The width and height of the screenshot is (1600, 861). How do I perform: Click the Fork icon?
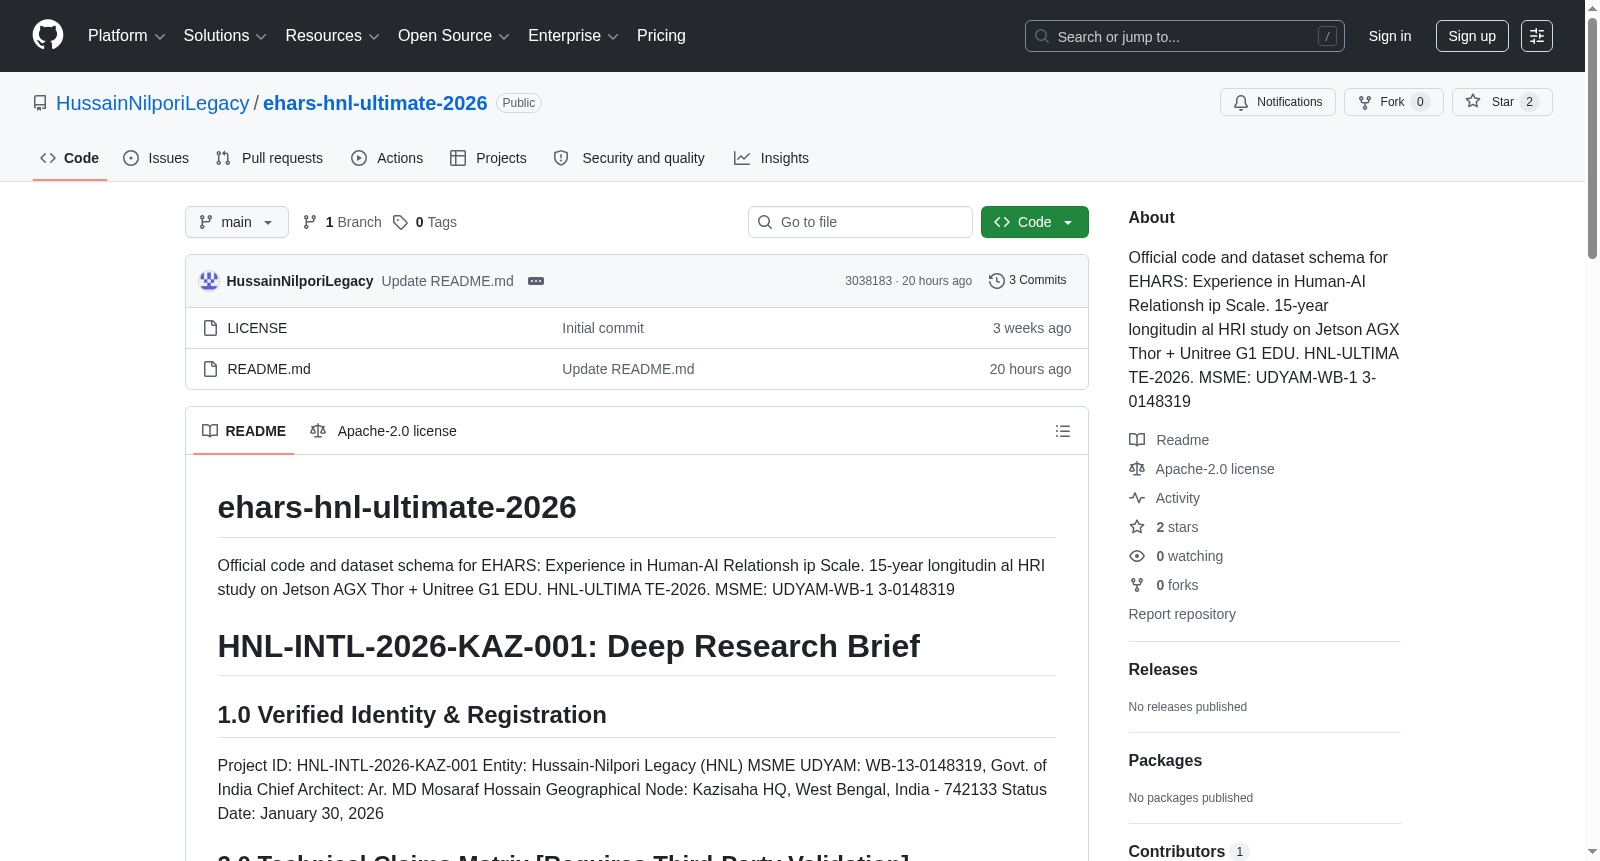[1365, 102]
